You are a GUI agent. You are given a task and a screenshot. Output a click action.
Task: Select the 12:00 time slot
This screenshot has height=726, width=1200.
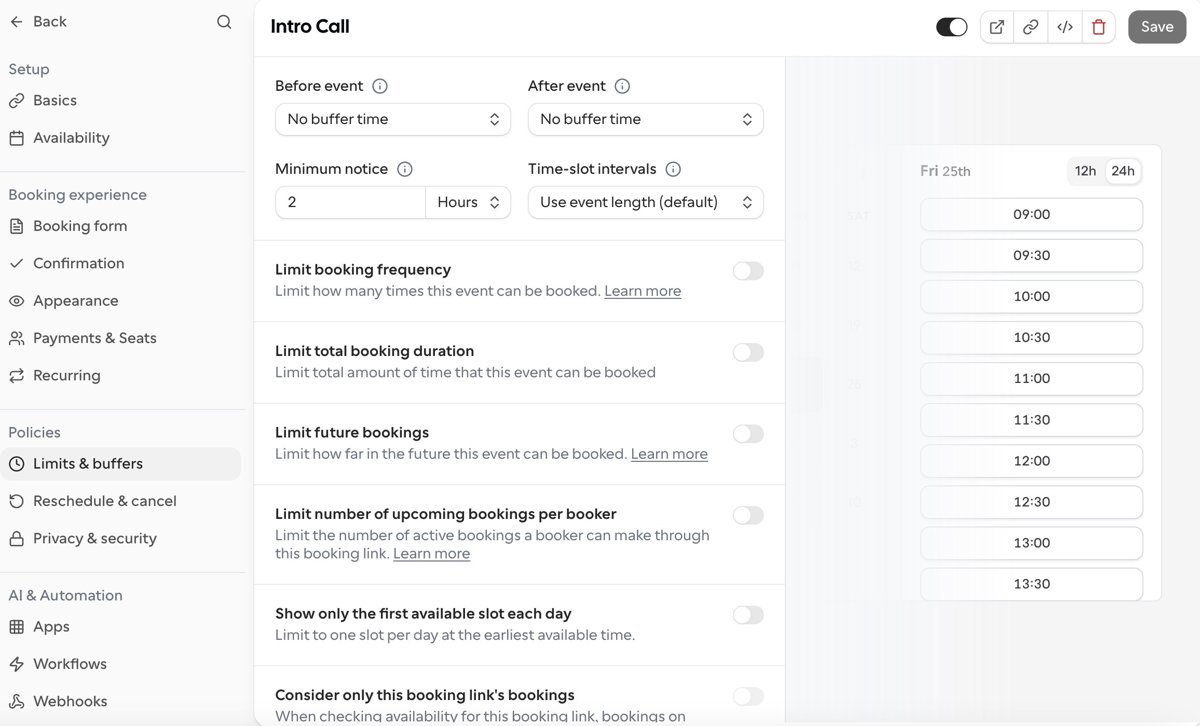click(1031, 461)
